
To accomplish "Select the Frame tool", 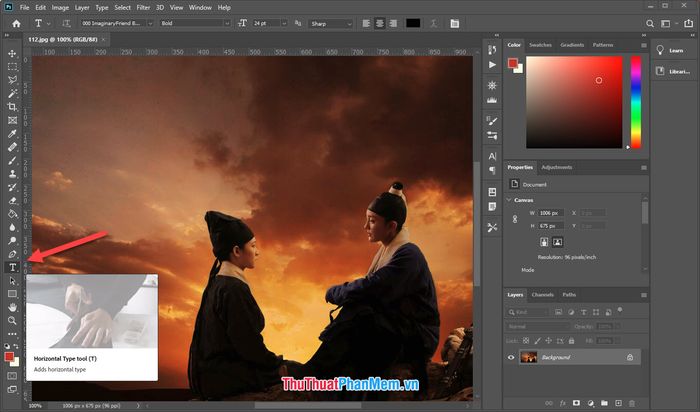I will pos(12,120).
